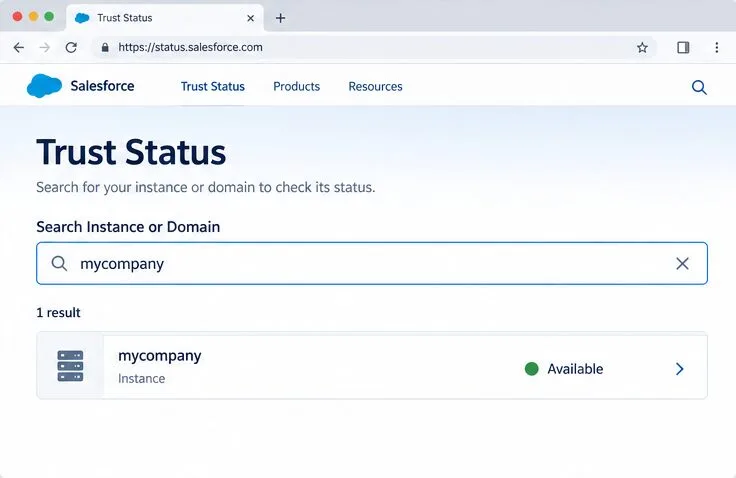Open the Resources navigation item
Image resolution: width=736 pixels, height=478 pixels.
click(375, 86)
